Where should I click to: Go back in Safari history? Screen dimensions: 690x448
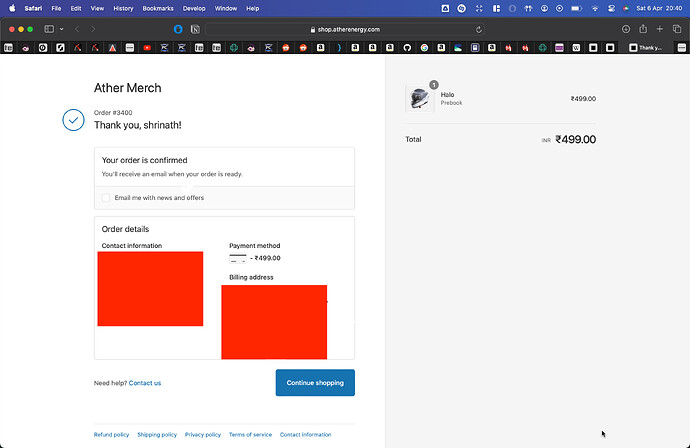pos(77,29)
